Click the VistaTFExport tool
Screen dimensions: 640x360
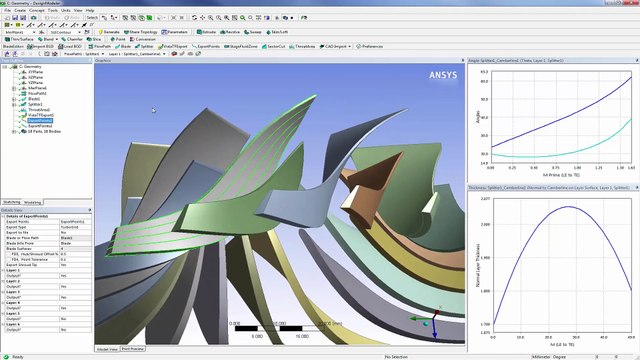173,47
